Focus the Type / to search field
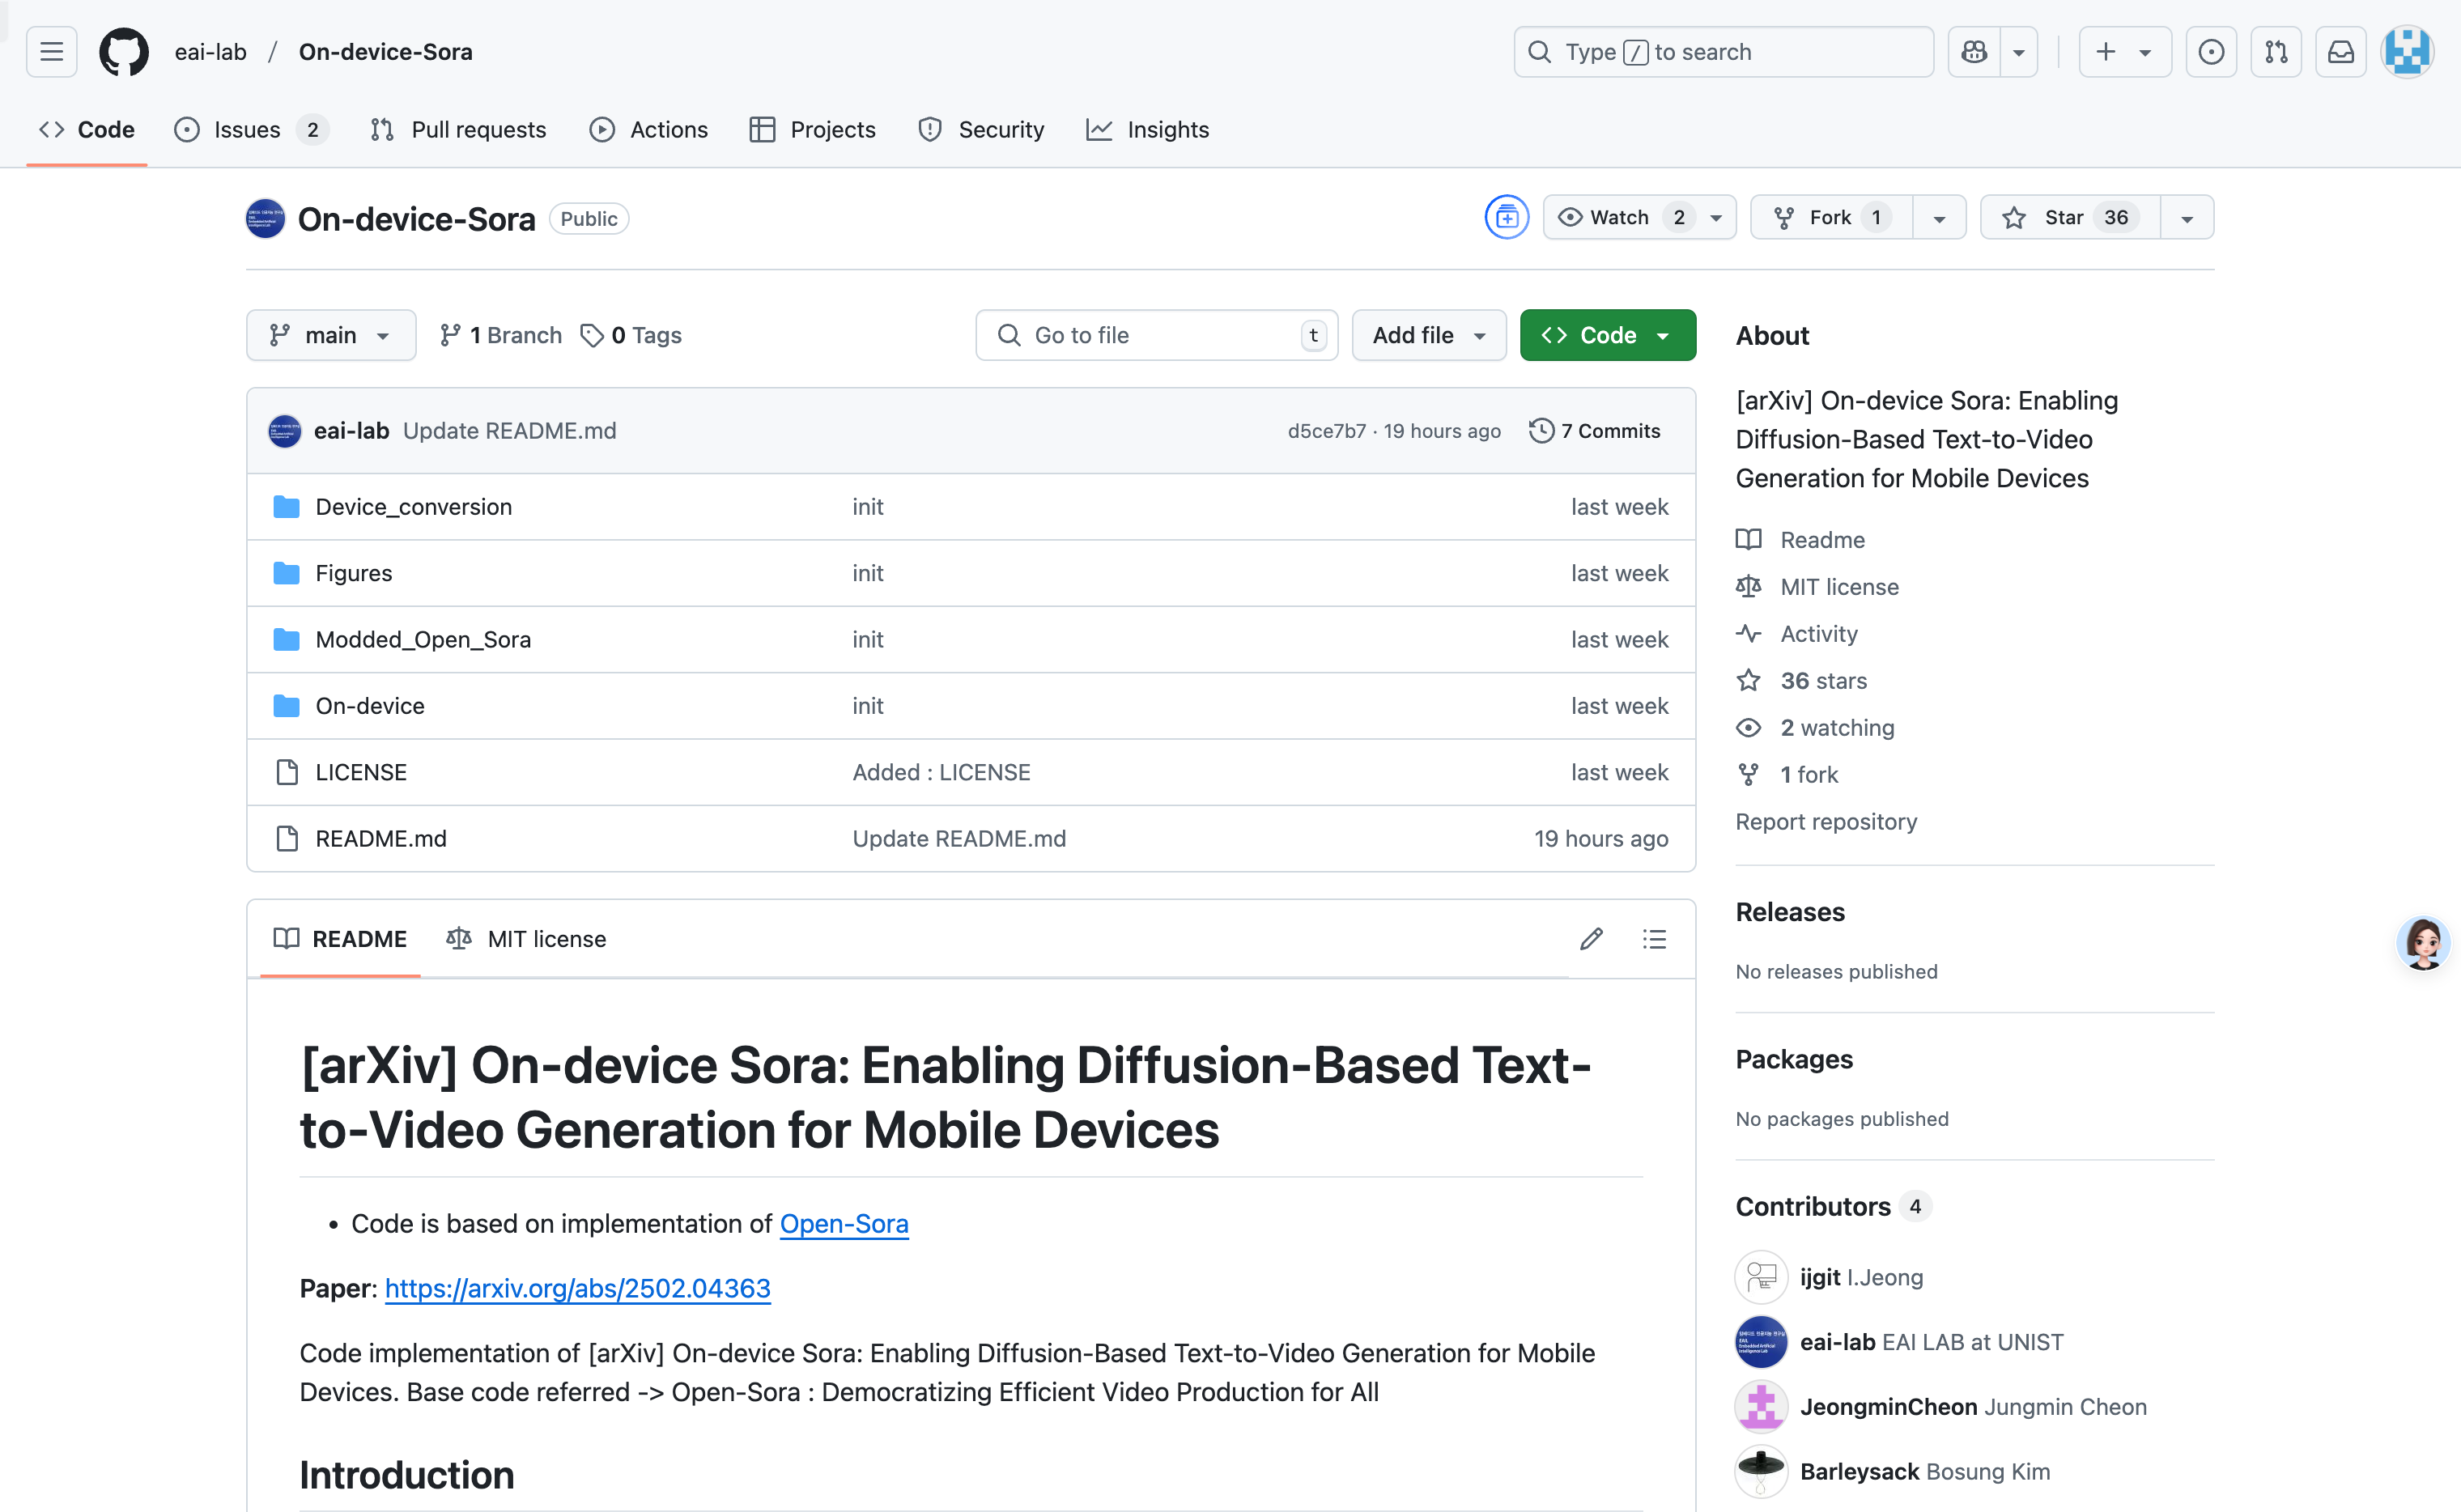Image resolution: width=2461 pixels, height=1512 pixels. (1723, 52)
